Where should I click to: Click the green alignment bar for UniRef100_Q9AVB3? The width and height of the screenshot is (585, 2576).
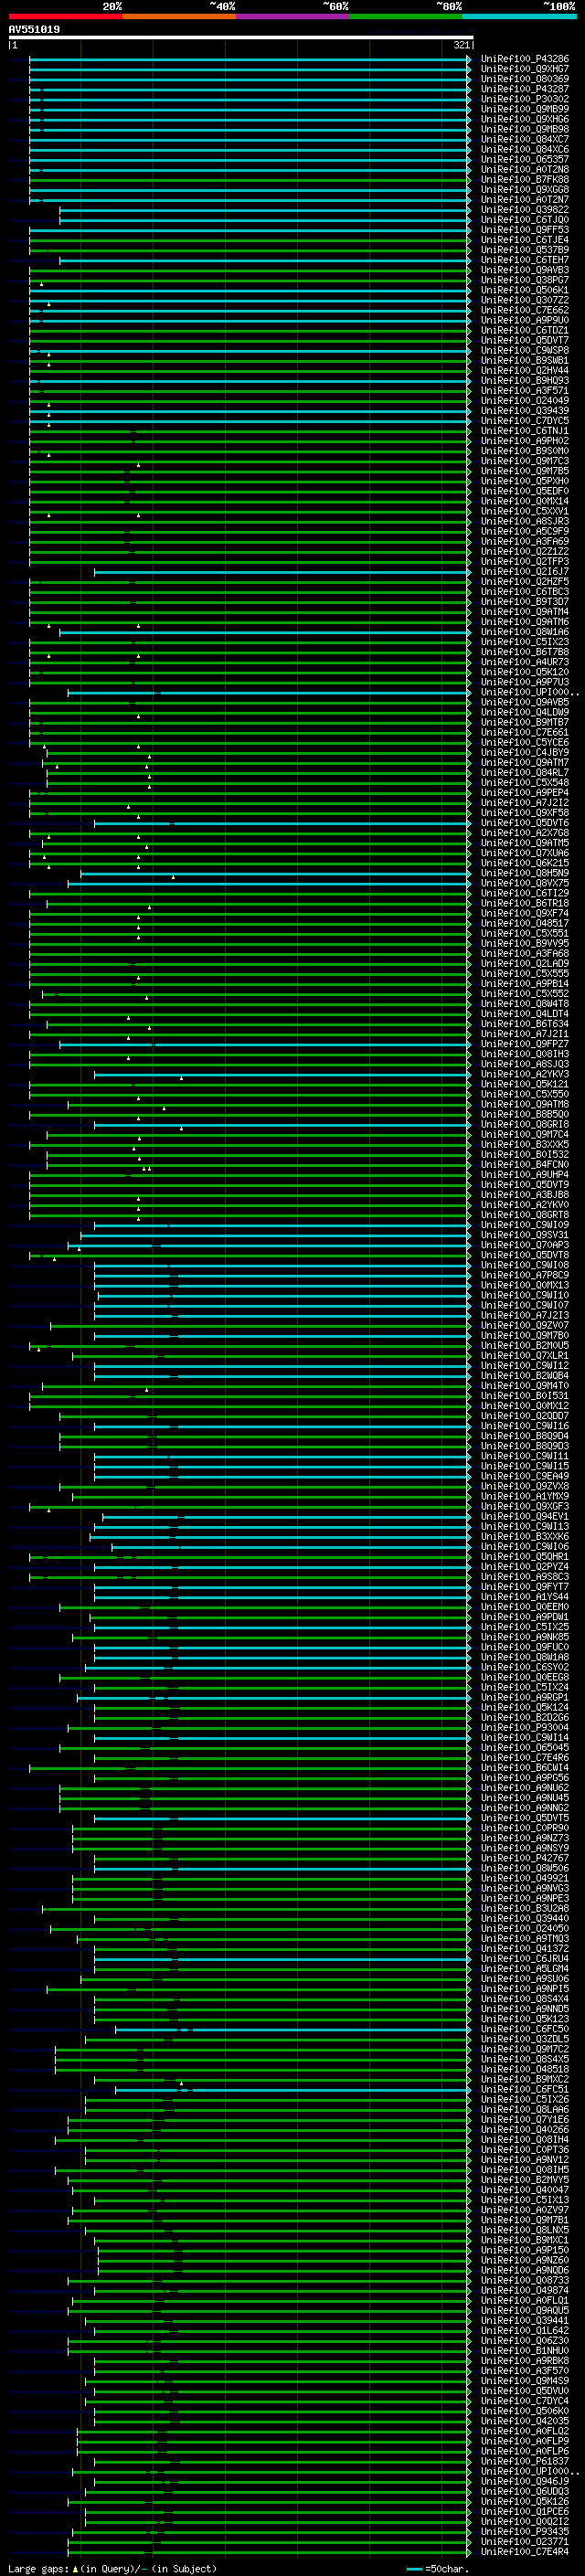click(x=250, y=270)
